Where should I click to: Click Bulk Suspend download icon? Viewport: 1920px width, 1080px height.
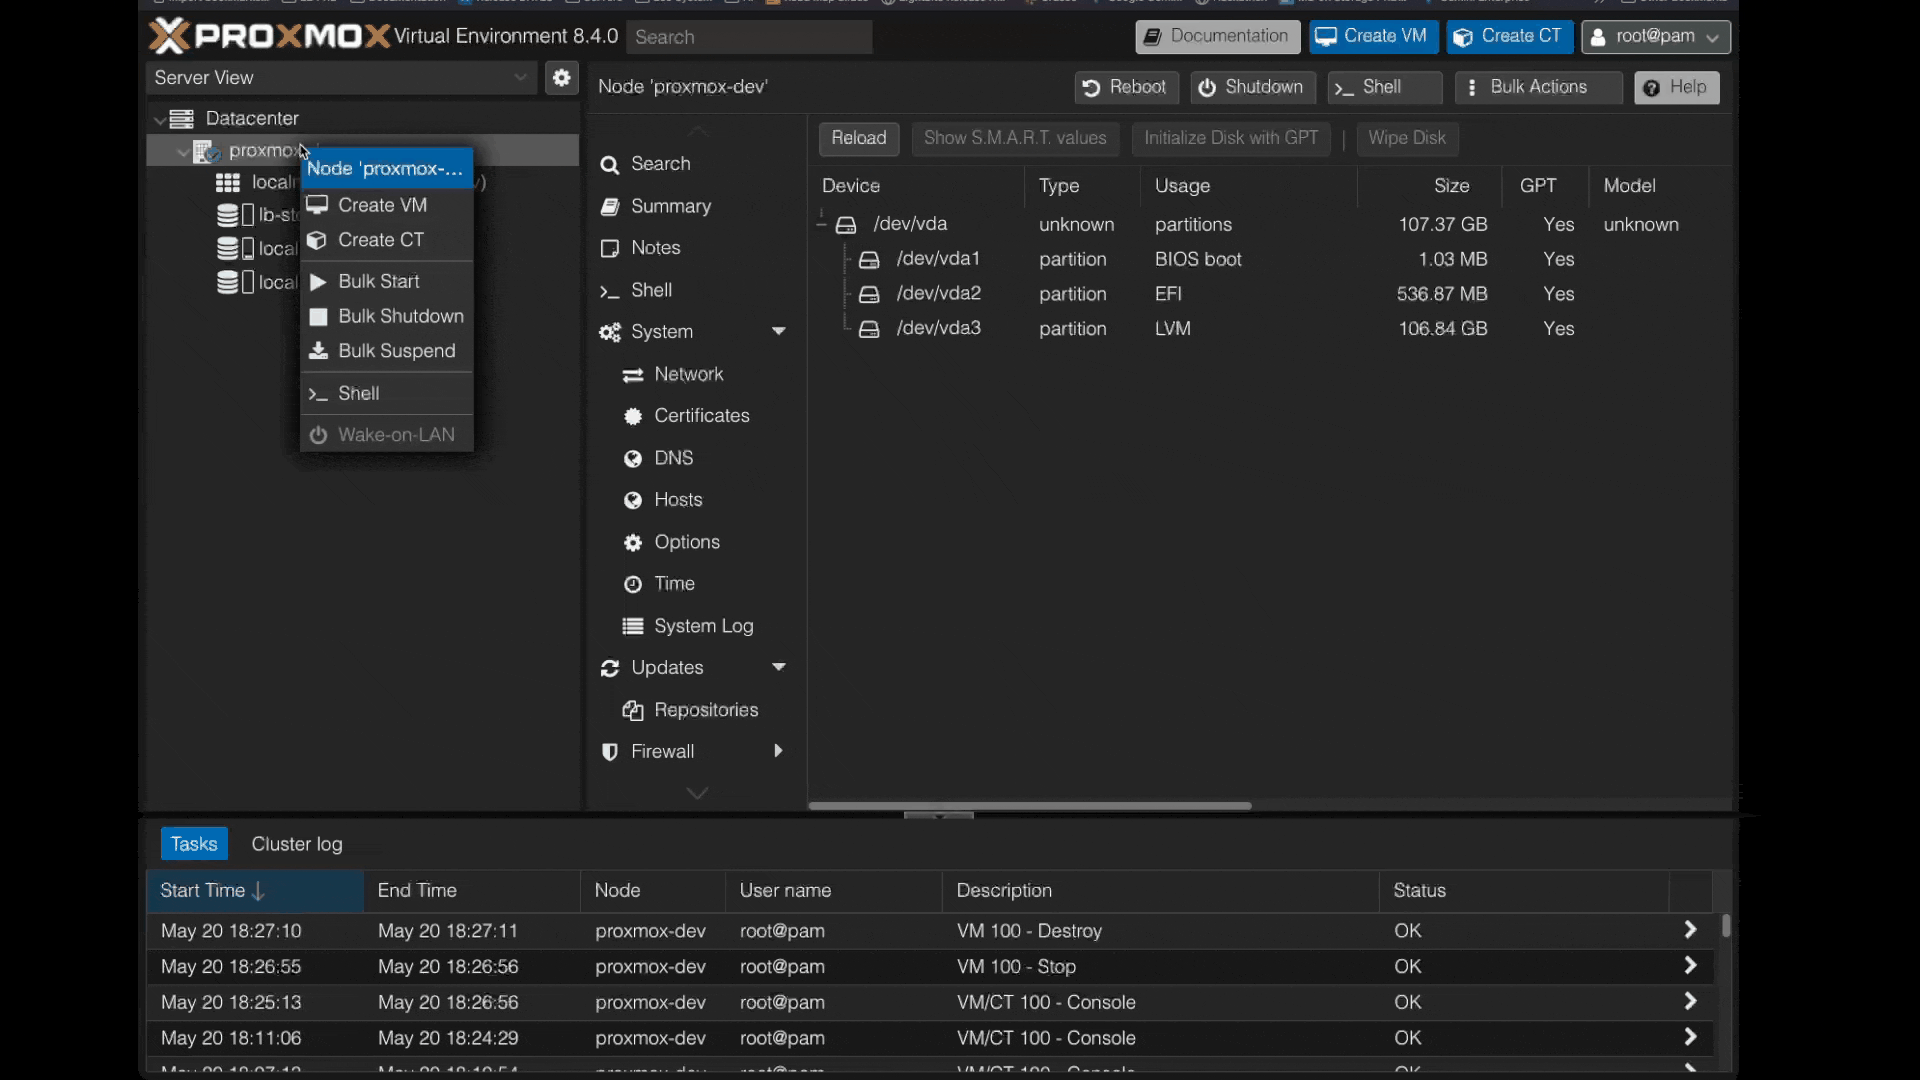318,351
